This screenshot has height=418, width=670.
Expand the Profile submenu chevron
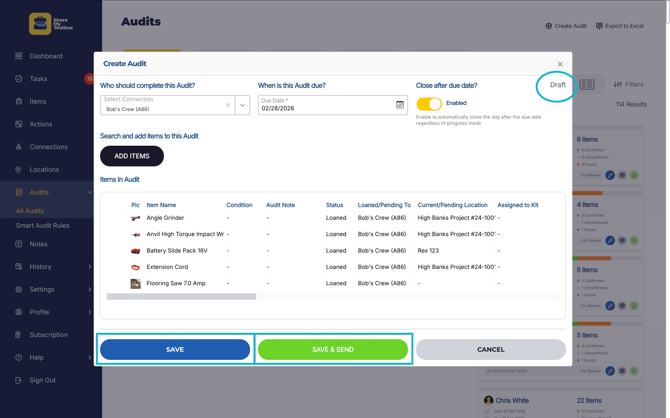coord(90,312)
